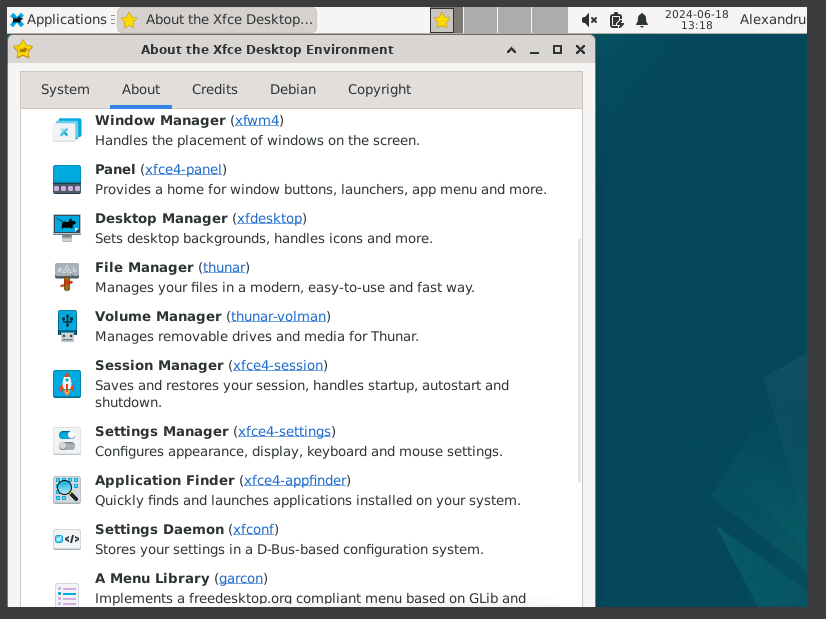This screenshot has height=619, width=826.
Task: Click the Session Manager icon
Action: pos(66,383)
